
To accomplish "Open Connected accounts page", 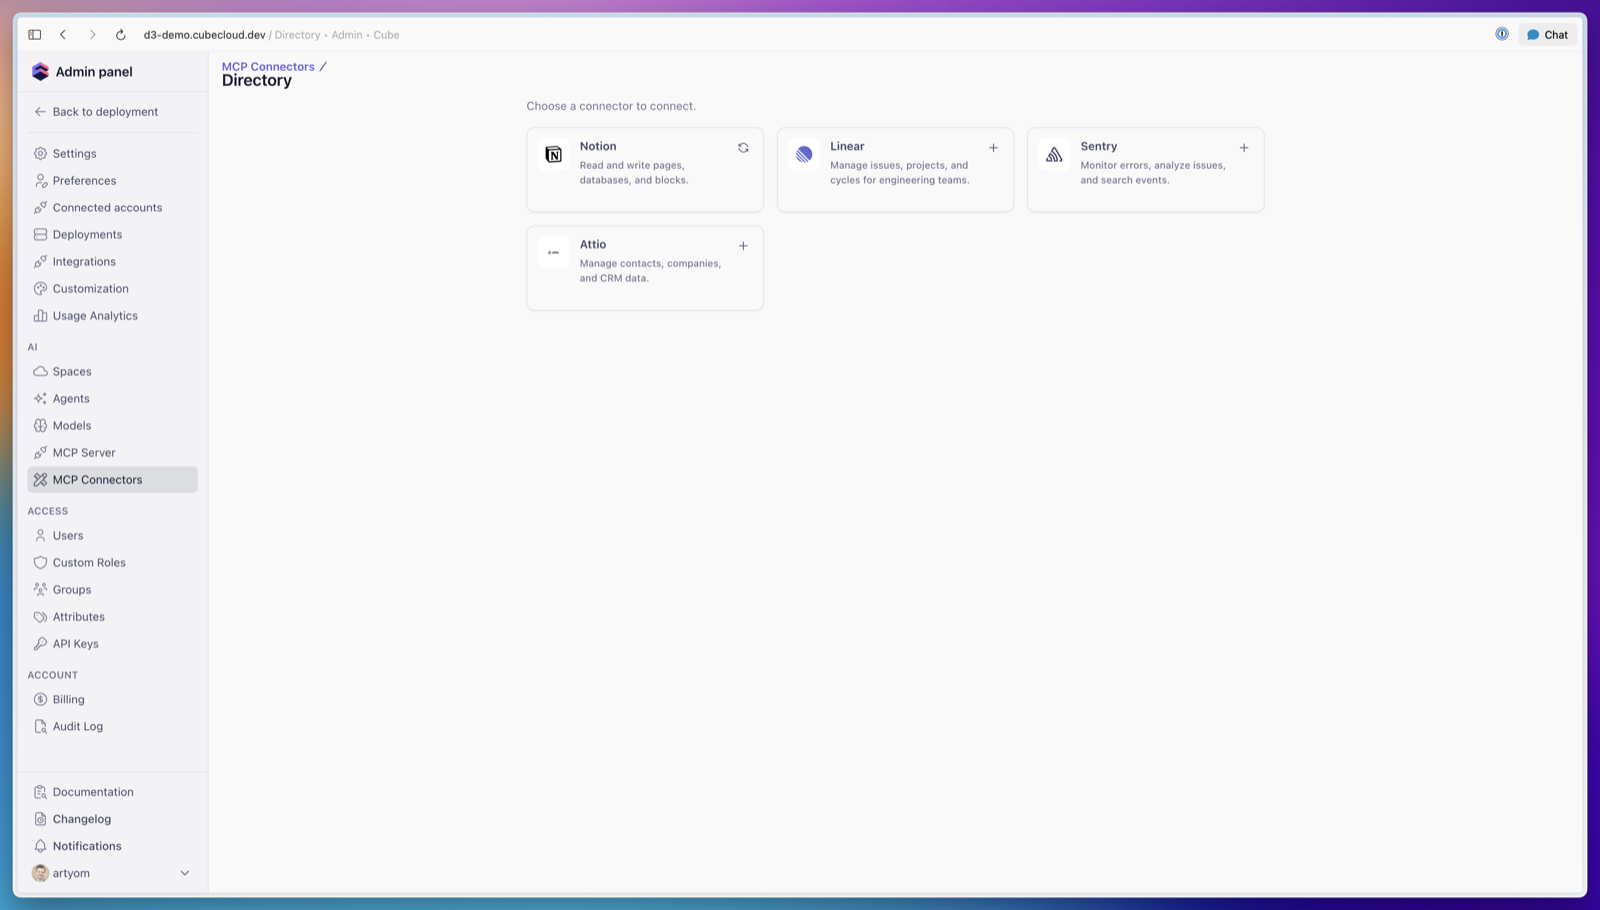I will tap(112, 208).
